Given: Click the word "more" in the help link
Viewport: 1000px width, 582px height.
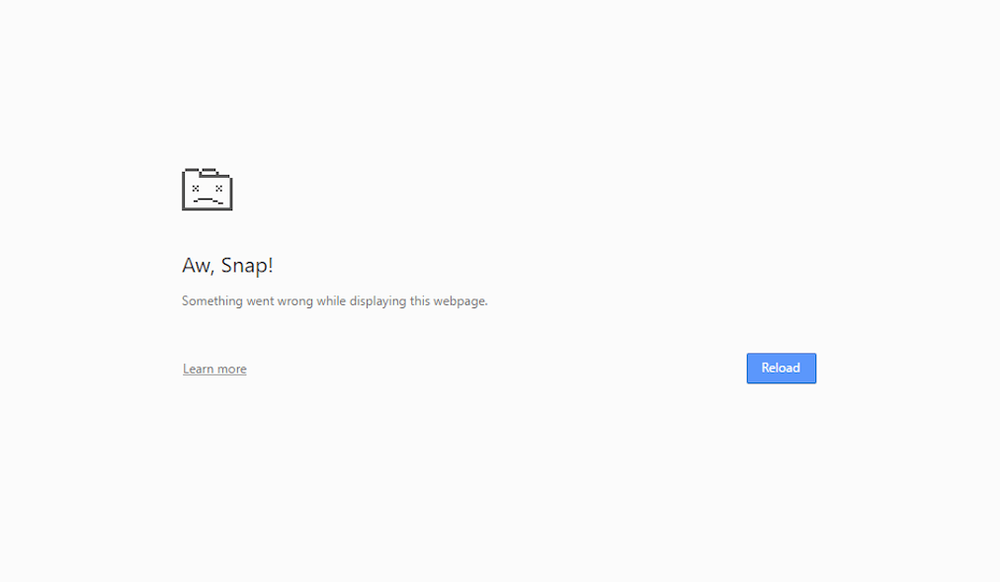Looking at the screenshot, I should (x=232, y=369).
